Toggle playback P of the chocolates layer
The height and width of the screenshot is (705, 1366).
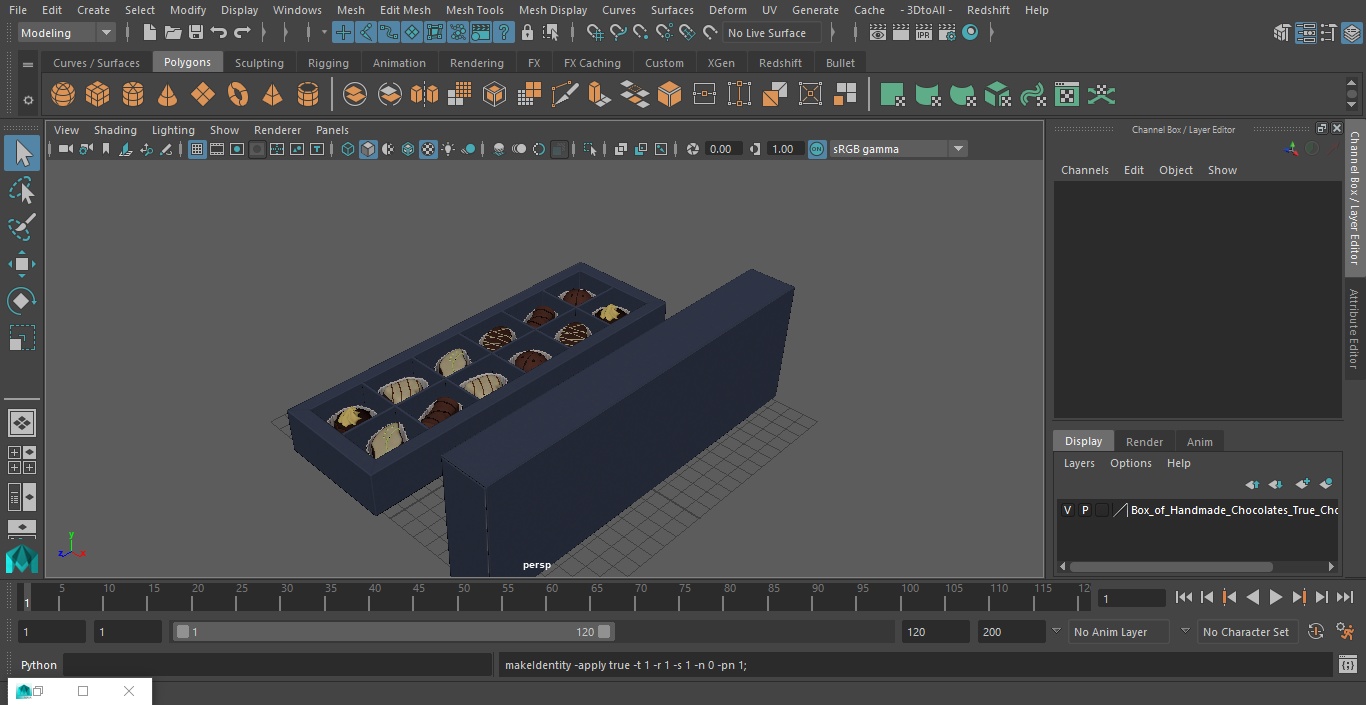pos(1085,510)
